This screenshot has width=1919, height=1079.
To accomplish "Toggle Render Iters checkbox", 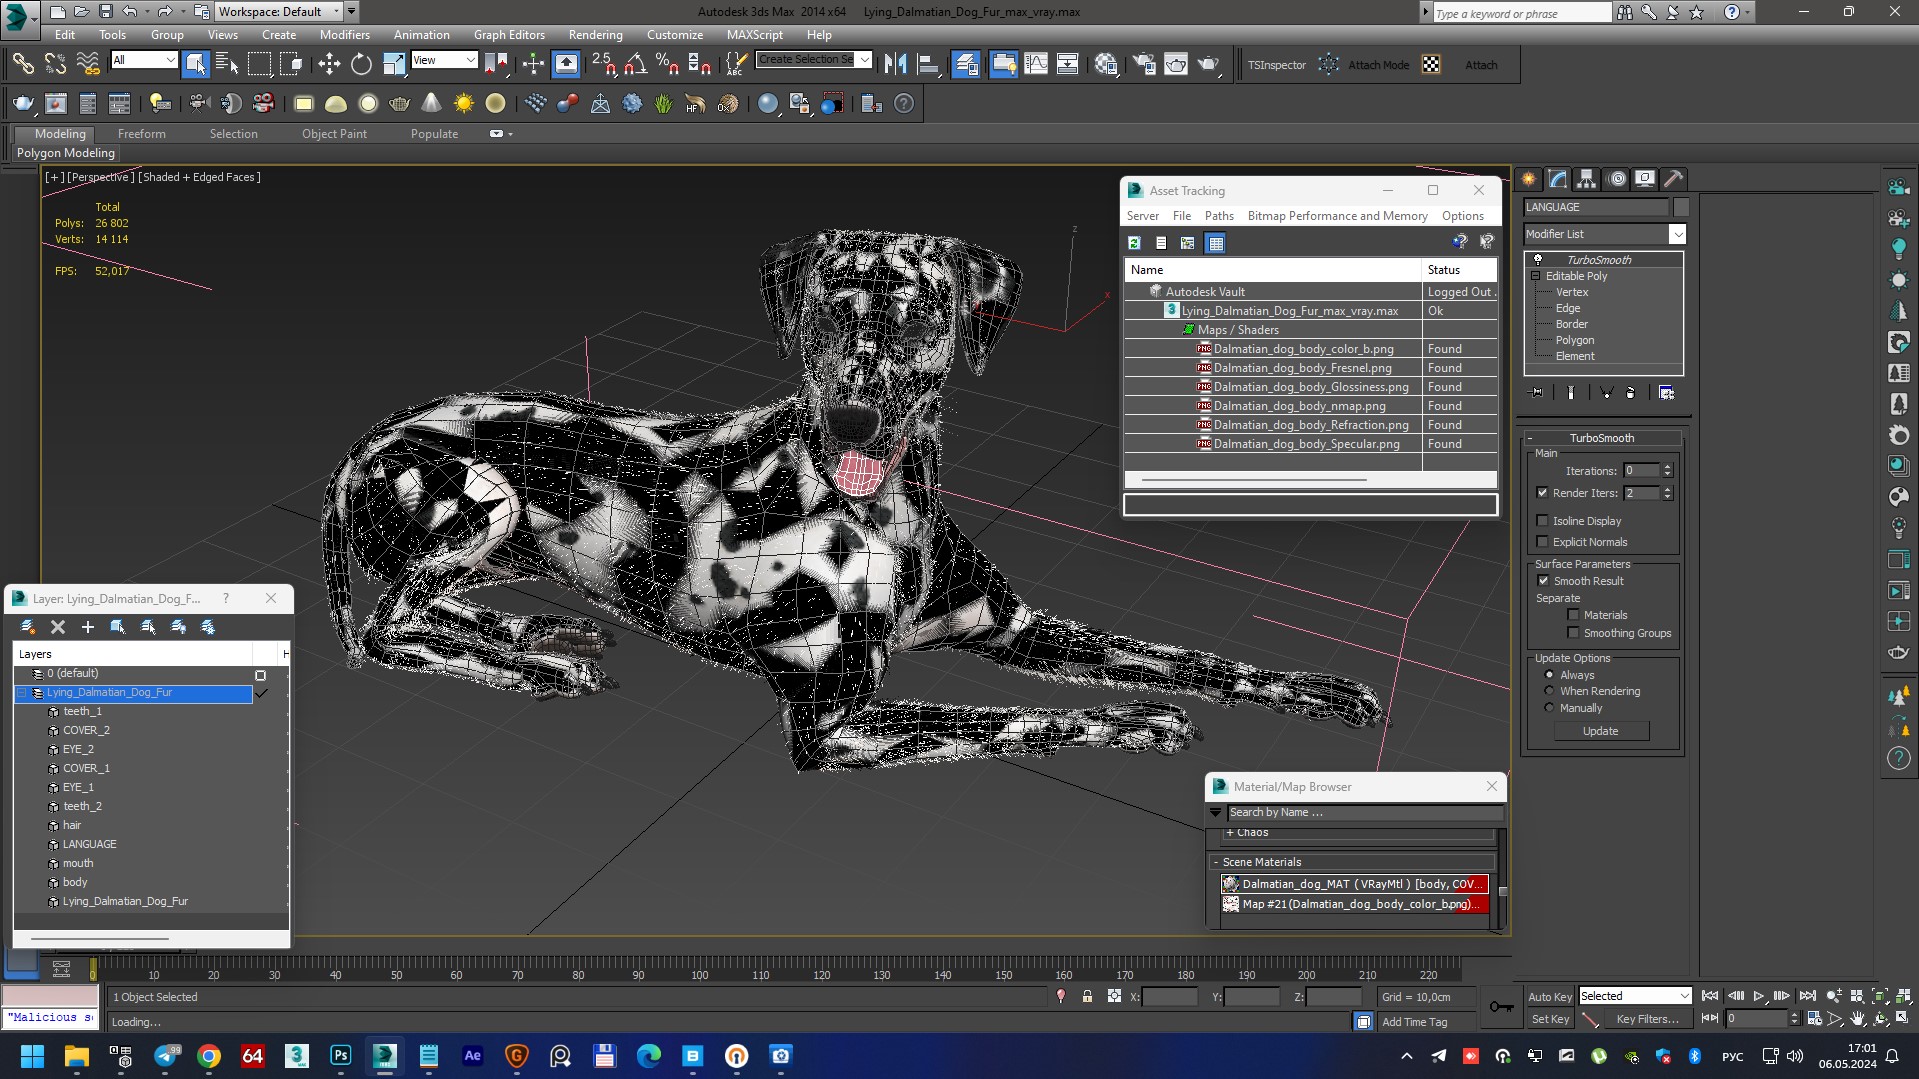I will tap(1542, 493).
